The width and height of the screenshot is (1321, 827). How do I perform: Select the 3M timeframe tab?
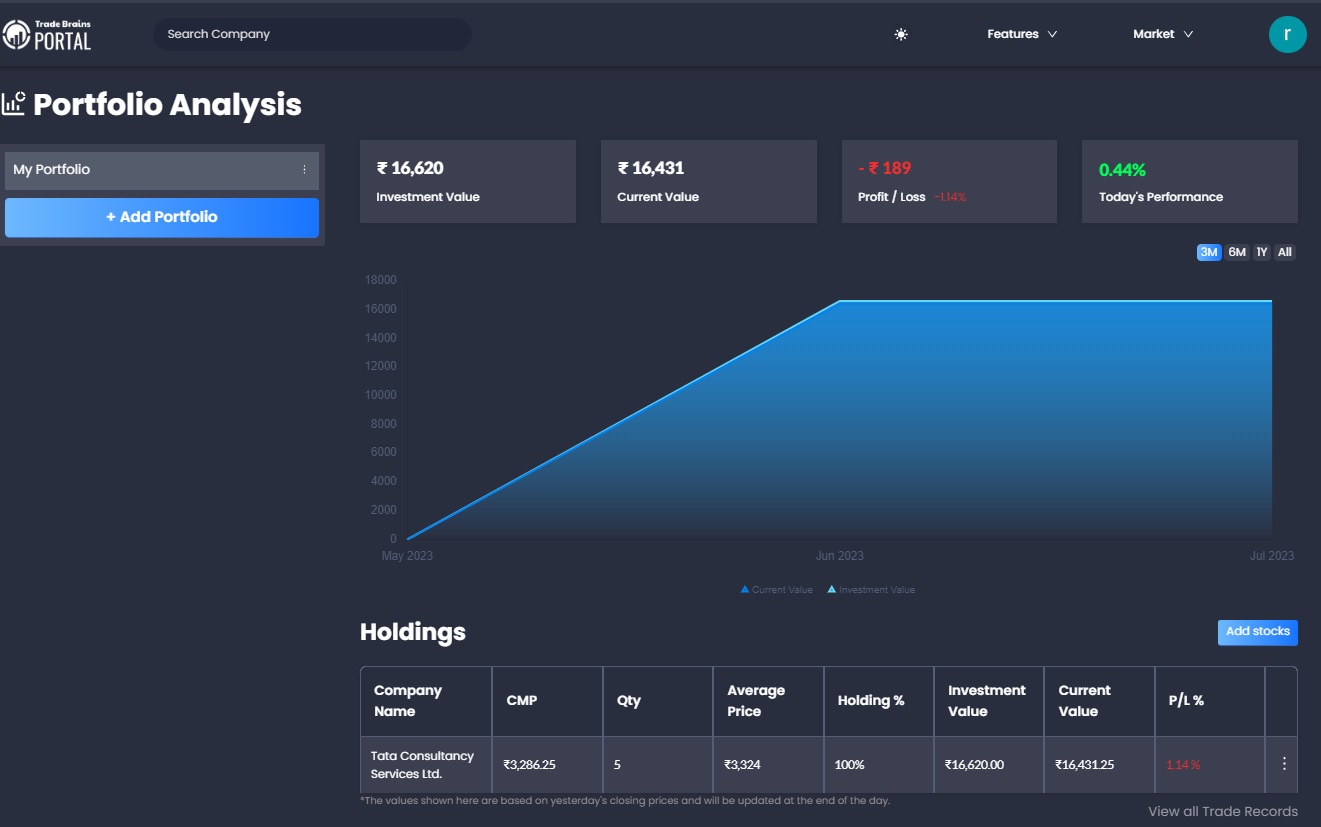coord(1209,252)
